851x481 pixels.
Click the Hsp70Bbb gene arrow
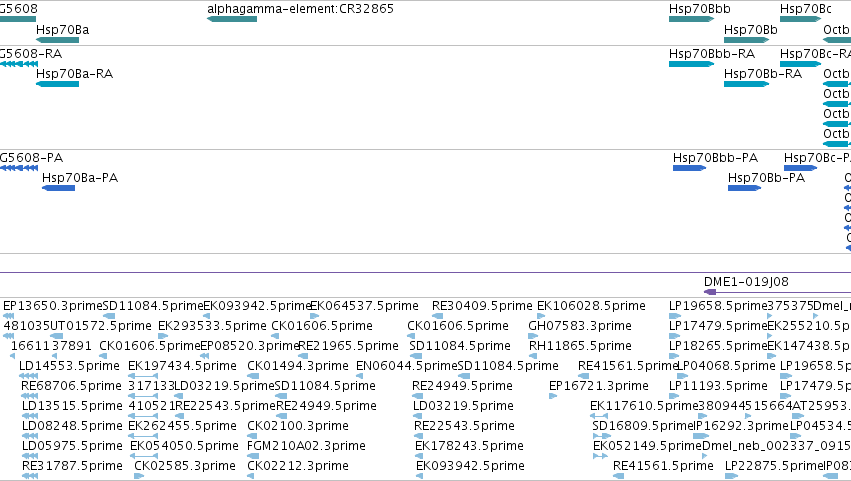click(691, 19)
